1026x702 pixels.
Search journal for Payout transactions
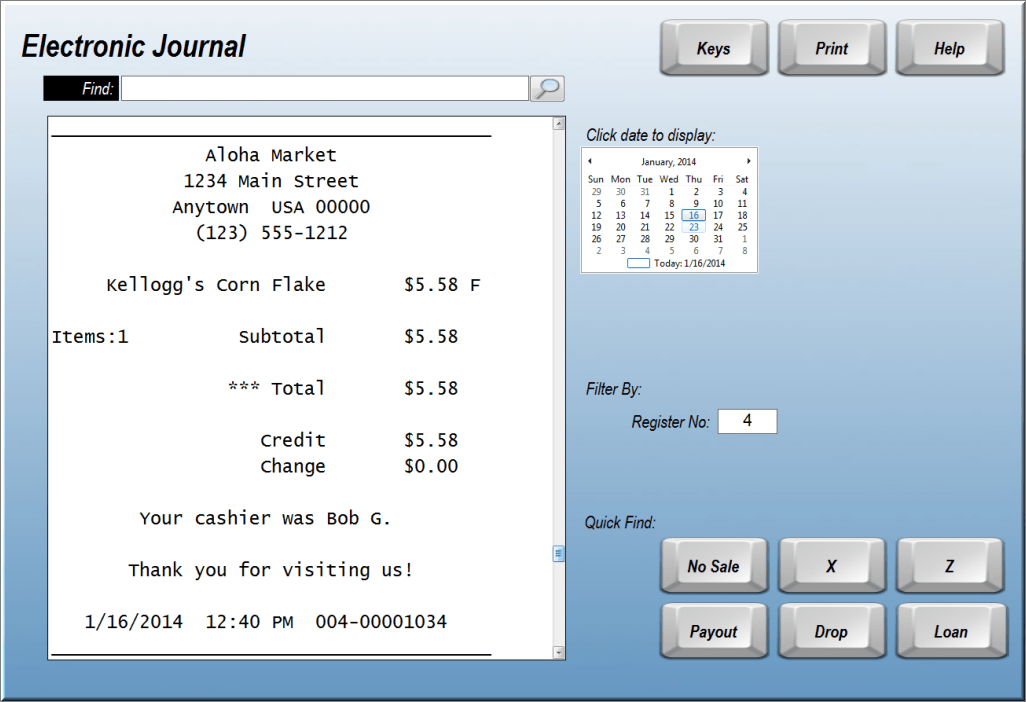(712, 631)
